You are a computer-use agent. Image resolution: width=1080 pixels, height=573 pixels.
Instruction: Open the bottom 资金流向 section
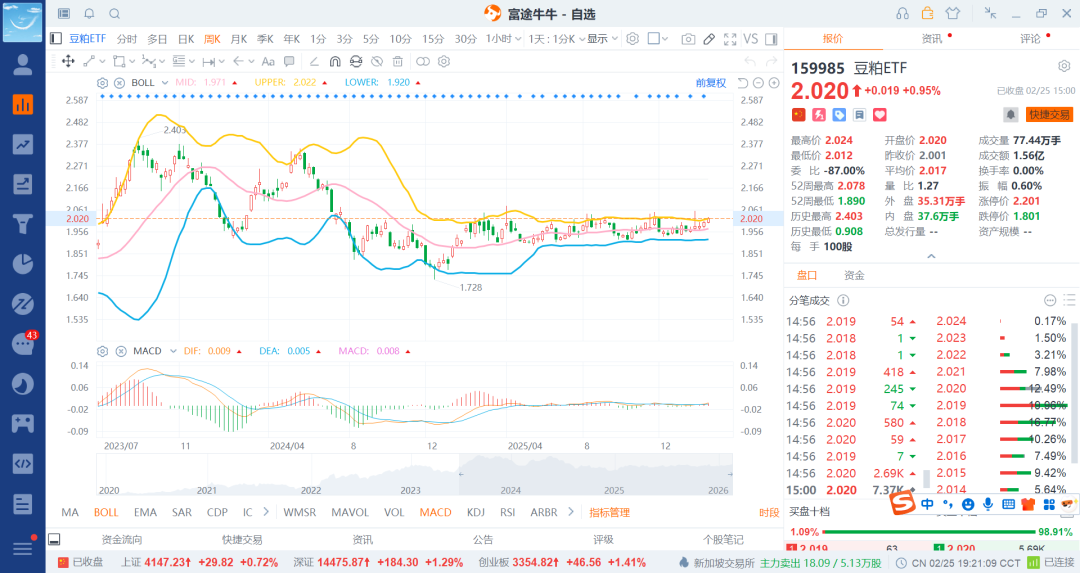[x=122, y=540]
